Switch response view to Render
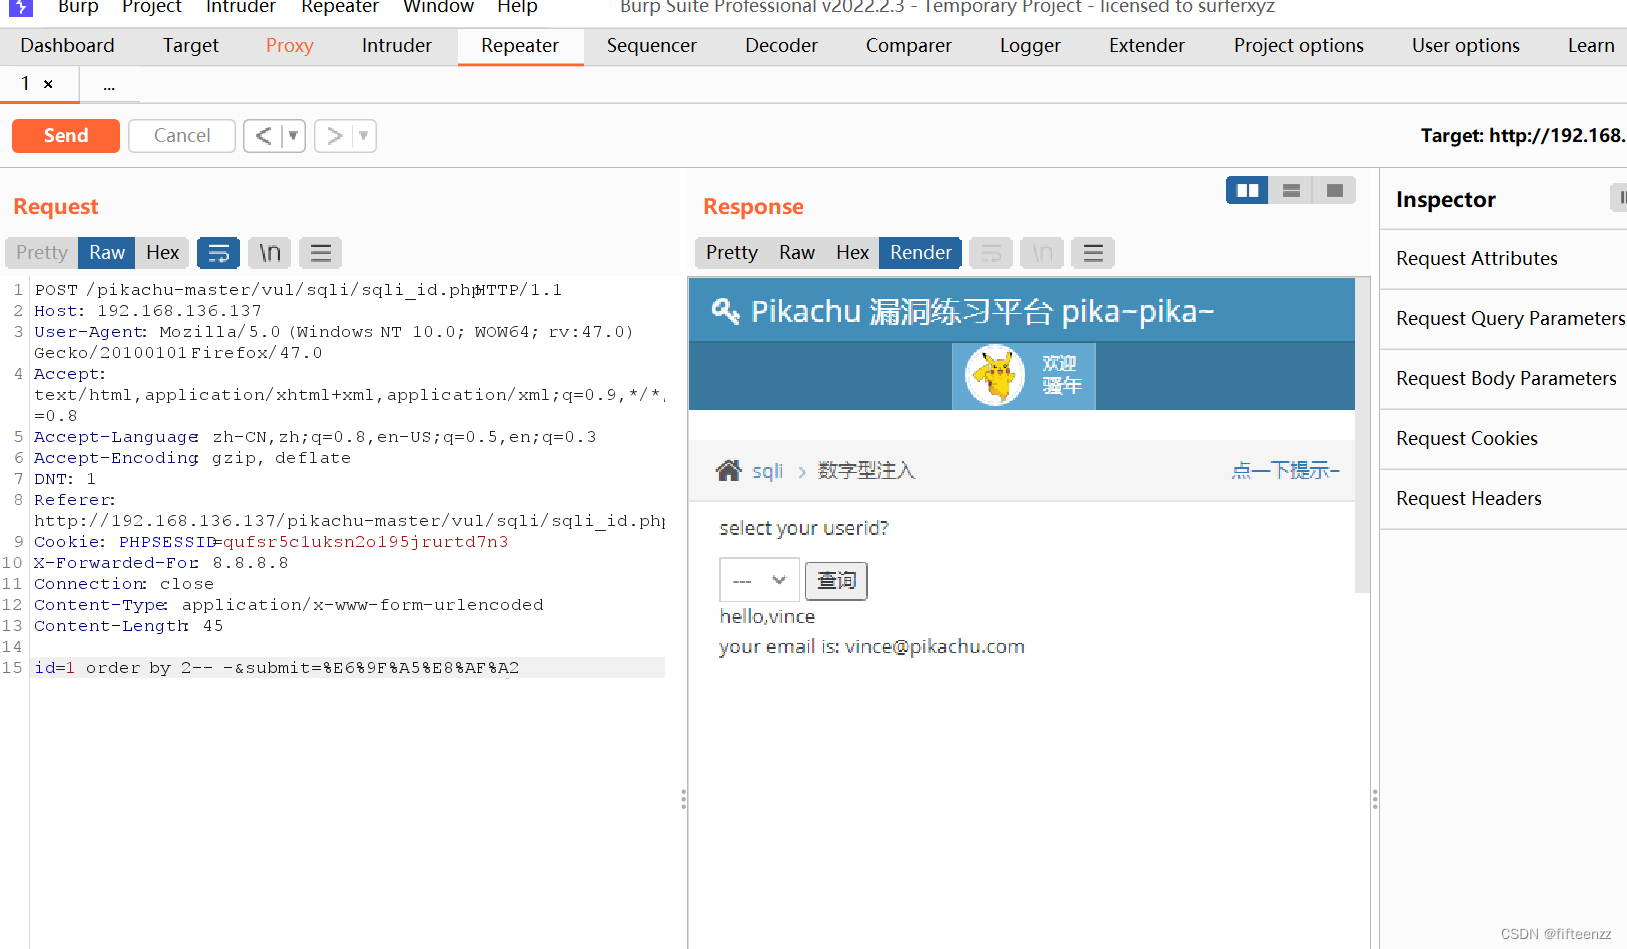The image size is (1627, 949). pos(921,253)
